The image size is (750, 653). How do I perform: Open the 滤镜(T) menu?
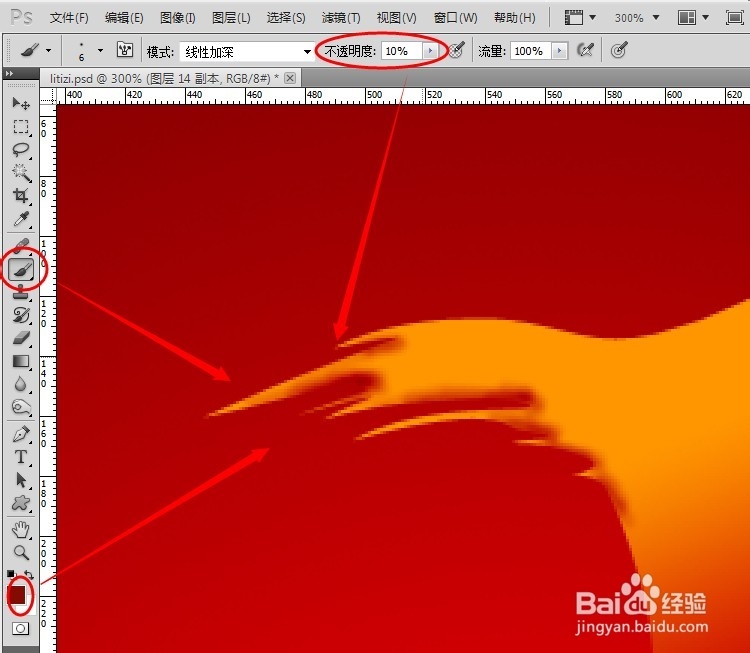point(341,18)
